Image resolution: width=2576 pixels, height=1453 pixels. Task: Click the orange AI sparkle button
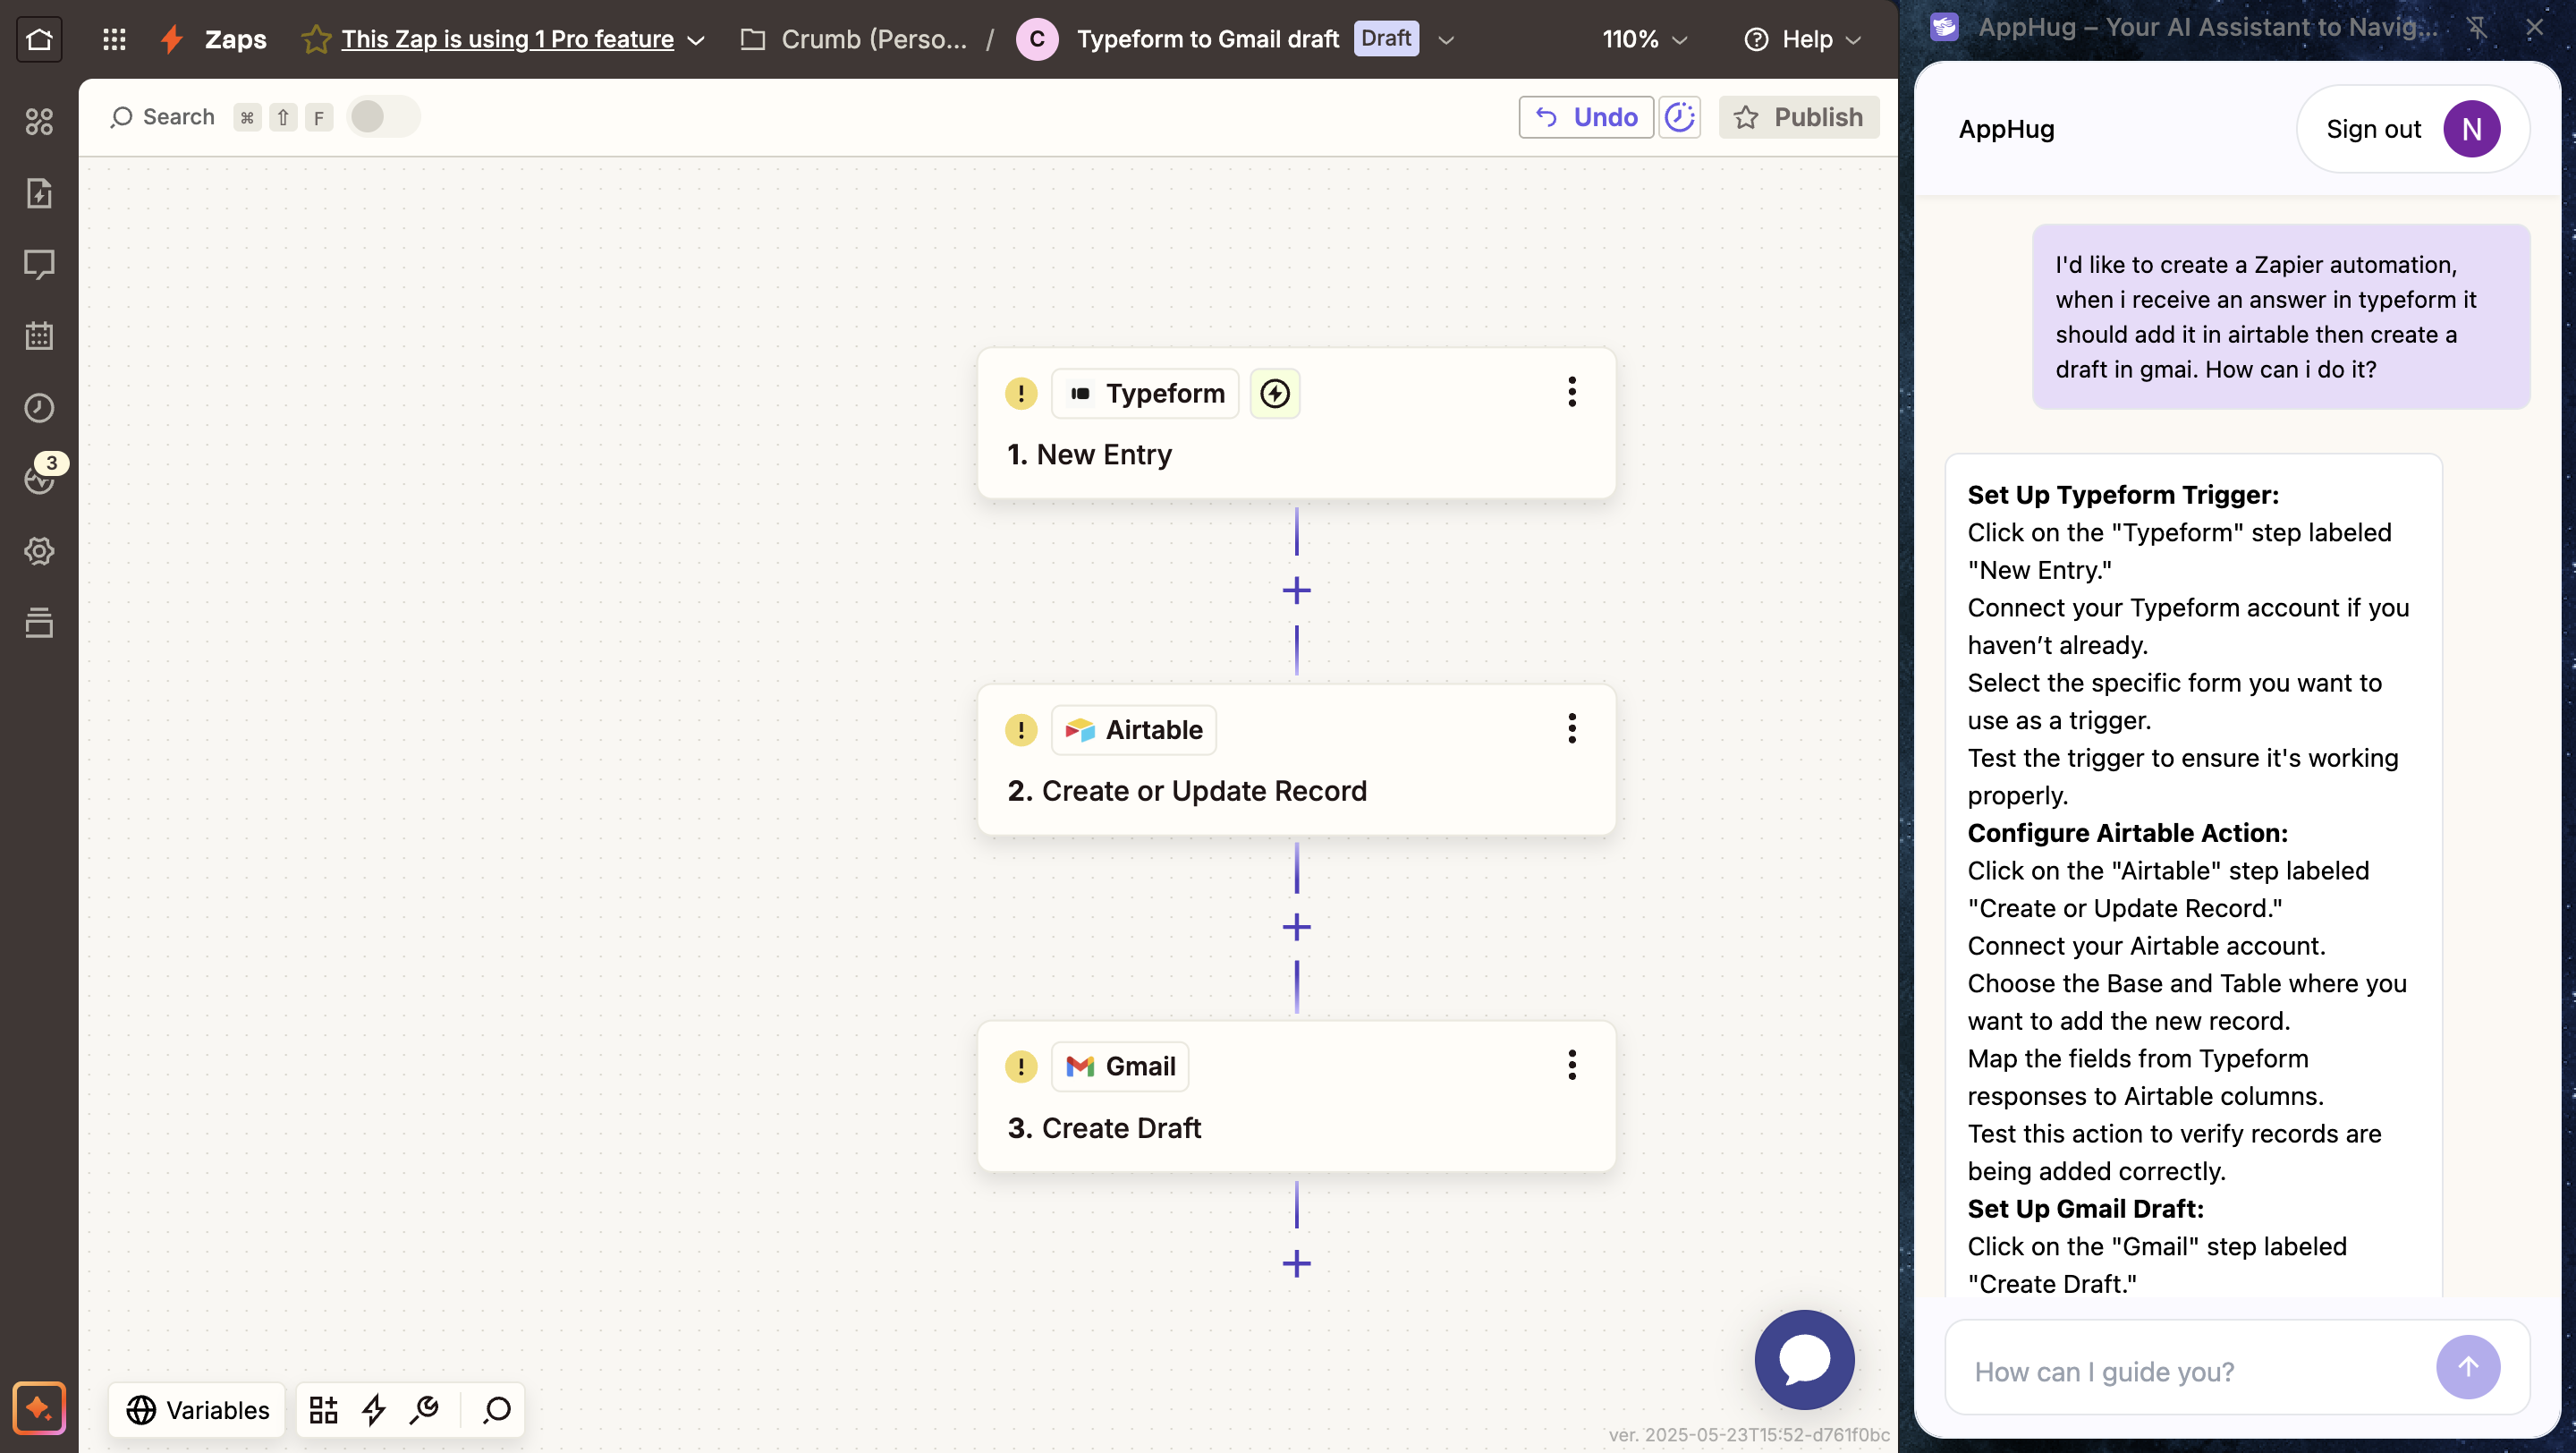[x=39, y=1409]
